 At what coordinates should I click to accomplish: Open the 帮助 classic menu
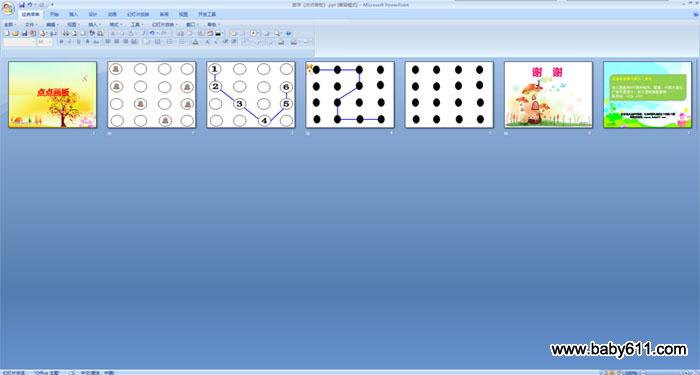coord(213,25)
